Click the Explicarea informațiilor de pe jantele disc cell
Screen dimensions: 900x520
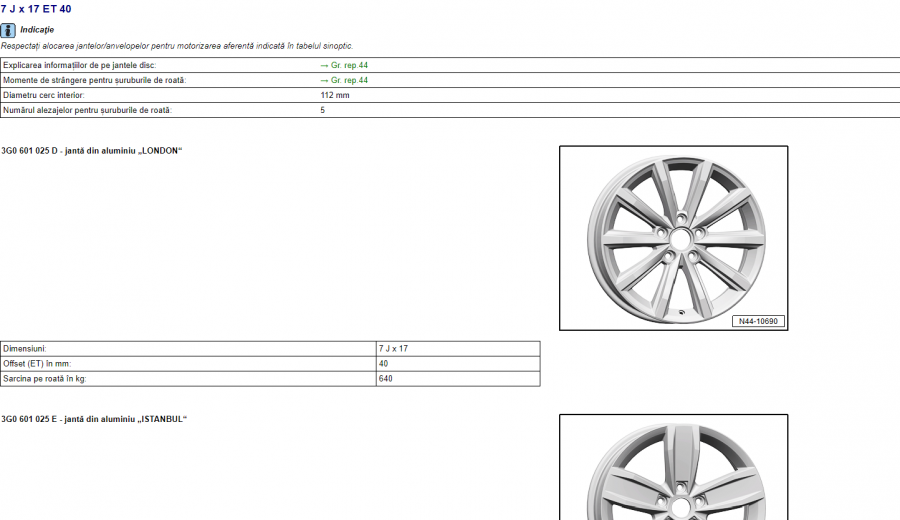[x=80, y=65]
